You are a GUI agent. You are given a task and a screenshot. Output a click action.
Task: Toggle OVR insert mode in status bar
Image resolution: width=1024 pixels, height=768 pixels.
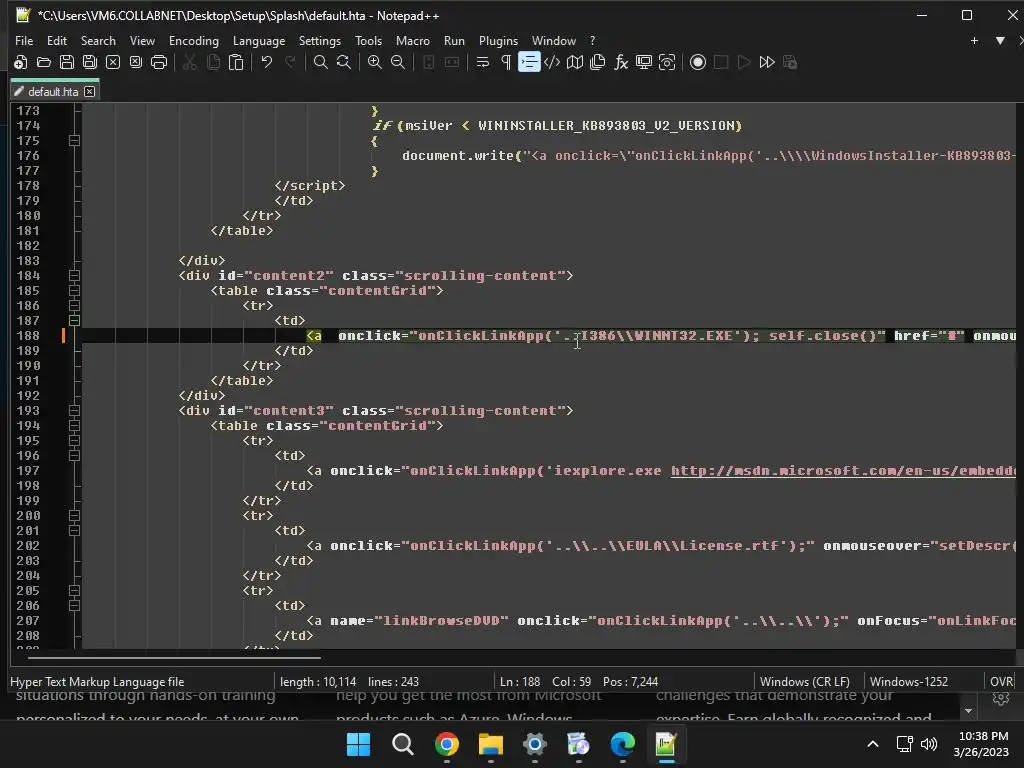click(x=1001, y=681)
